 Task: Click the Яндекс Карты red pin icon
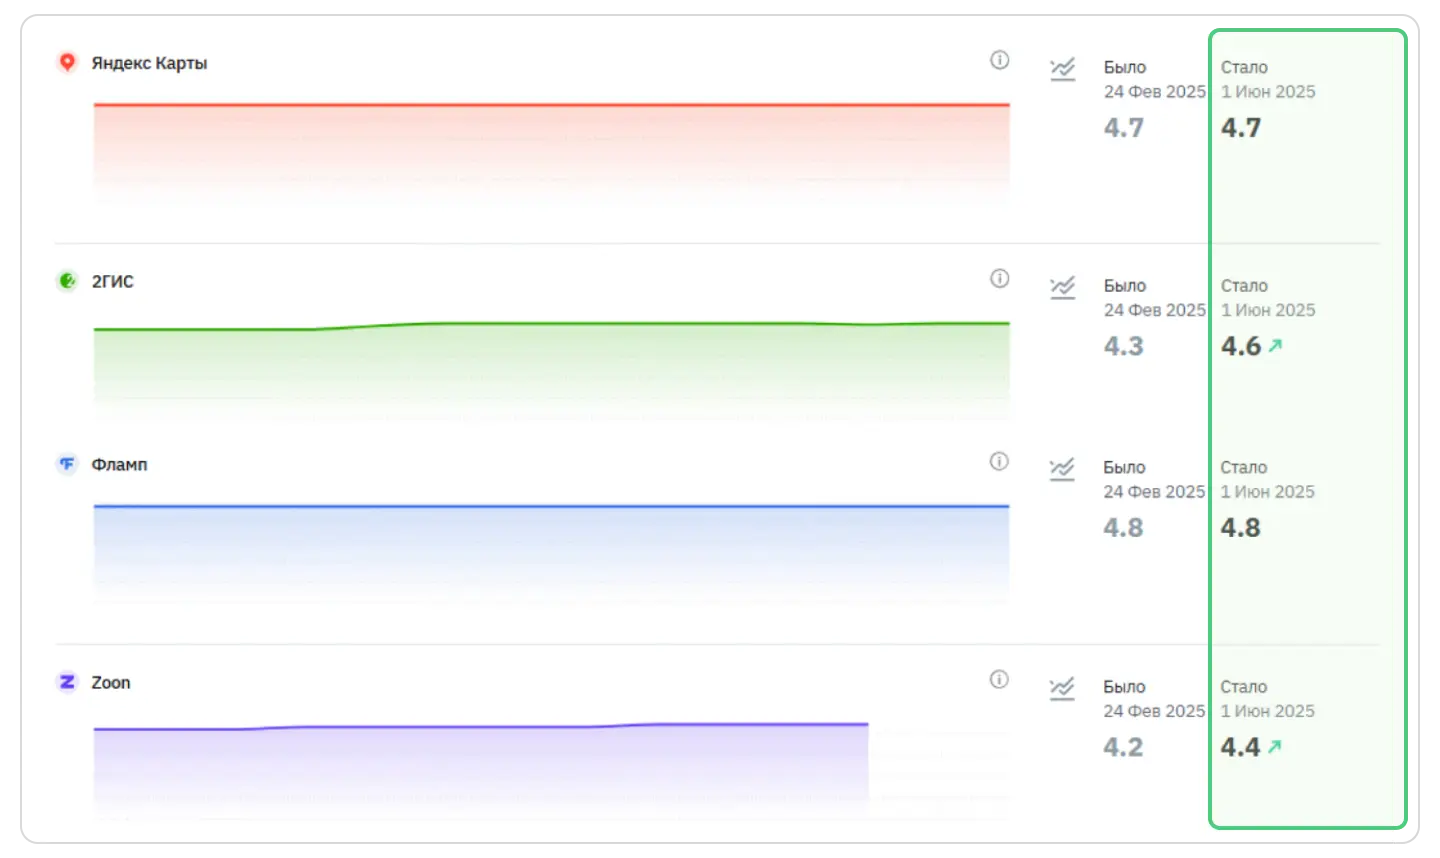67,62
